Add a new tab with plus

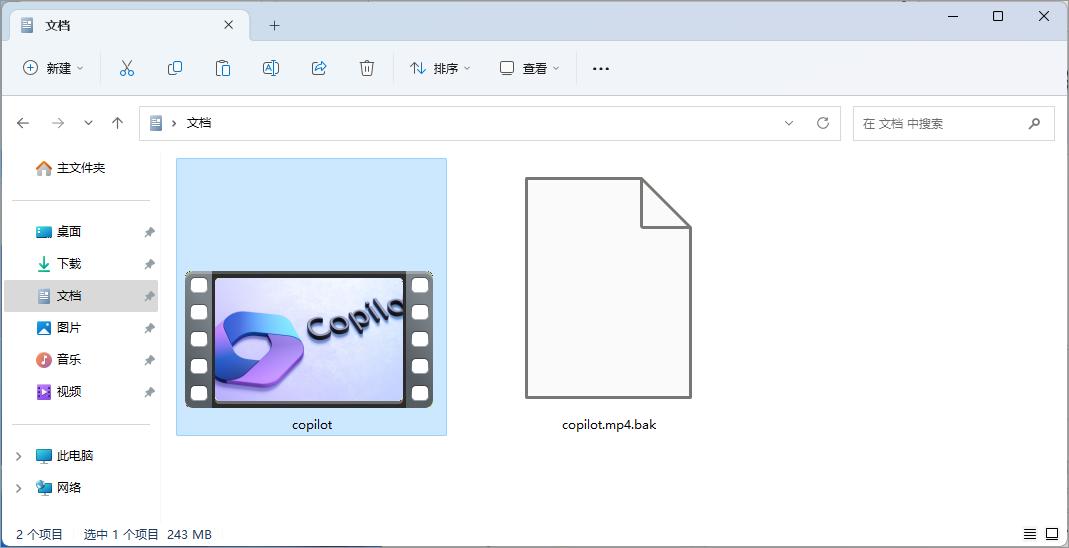(x=274, y=25)
